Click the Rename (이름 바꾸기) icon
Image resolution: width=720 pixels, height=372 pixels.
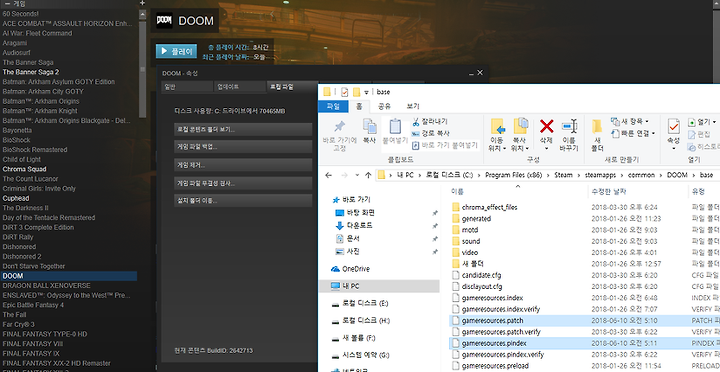pos(569,126)
